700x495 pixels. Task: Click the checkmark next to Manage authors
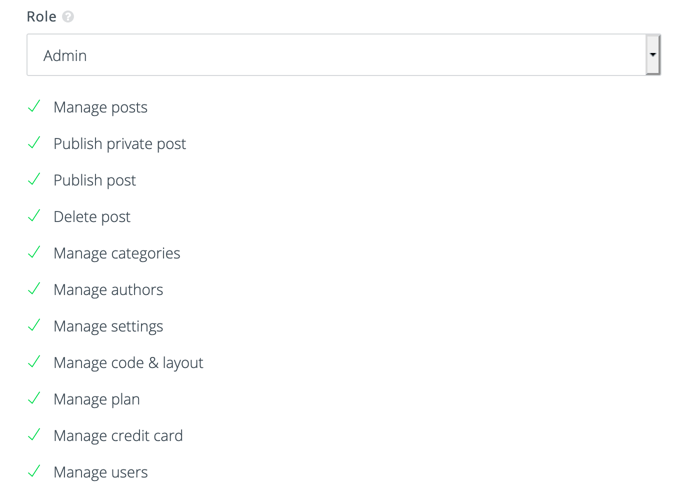pos(34,289)
